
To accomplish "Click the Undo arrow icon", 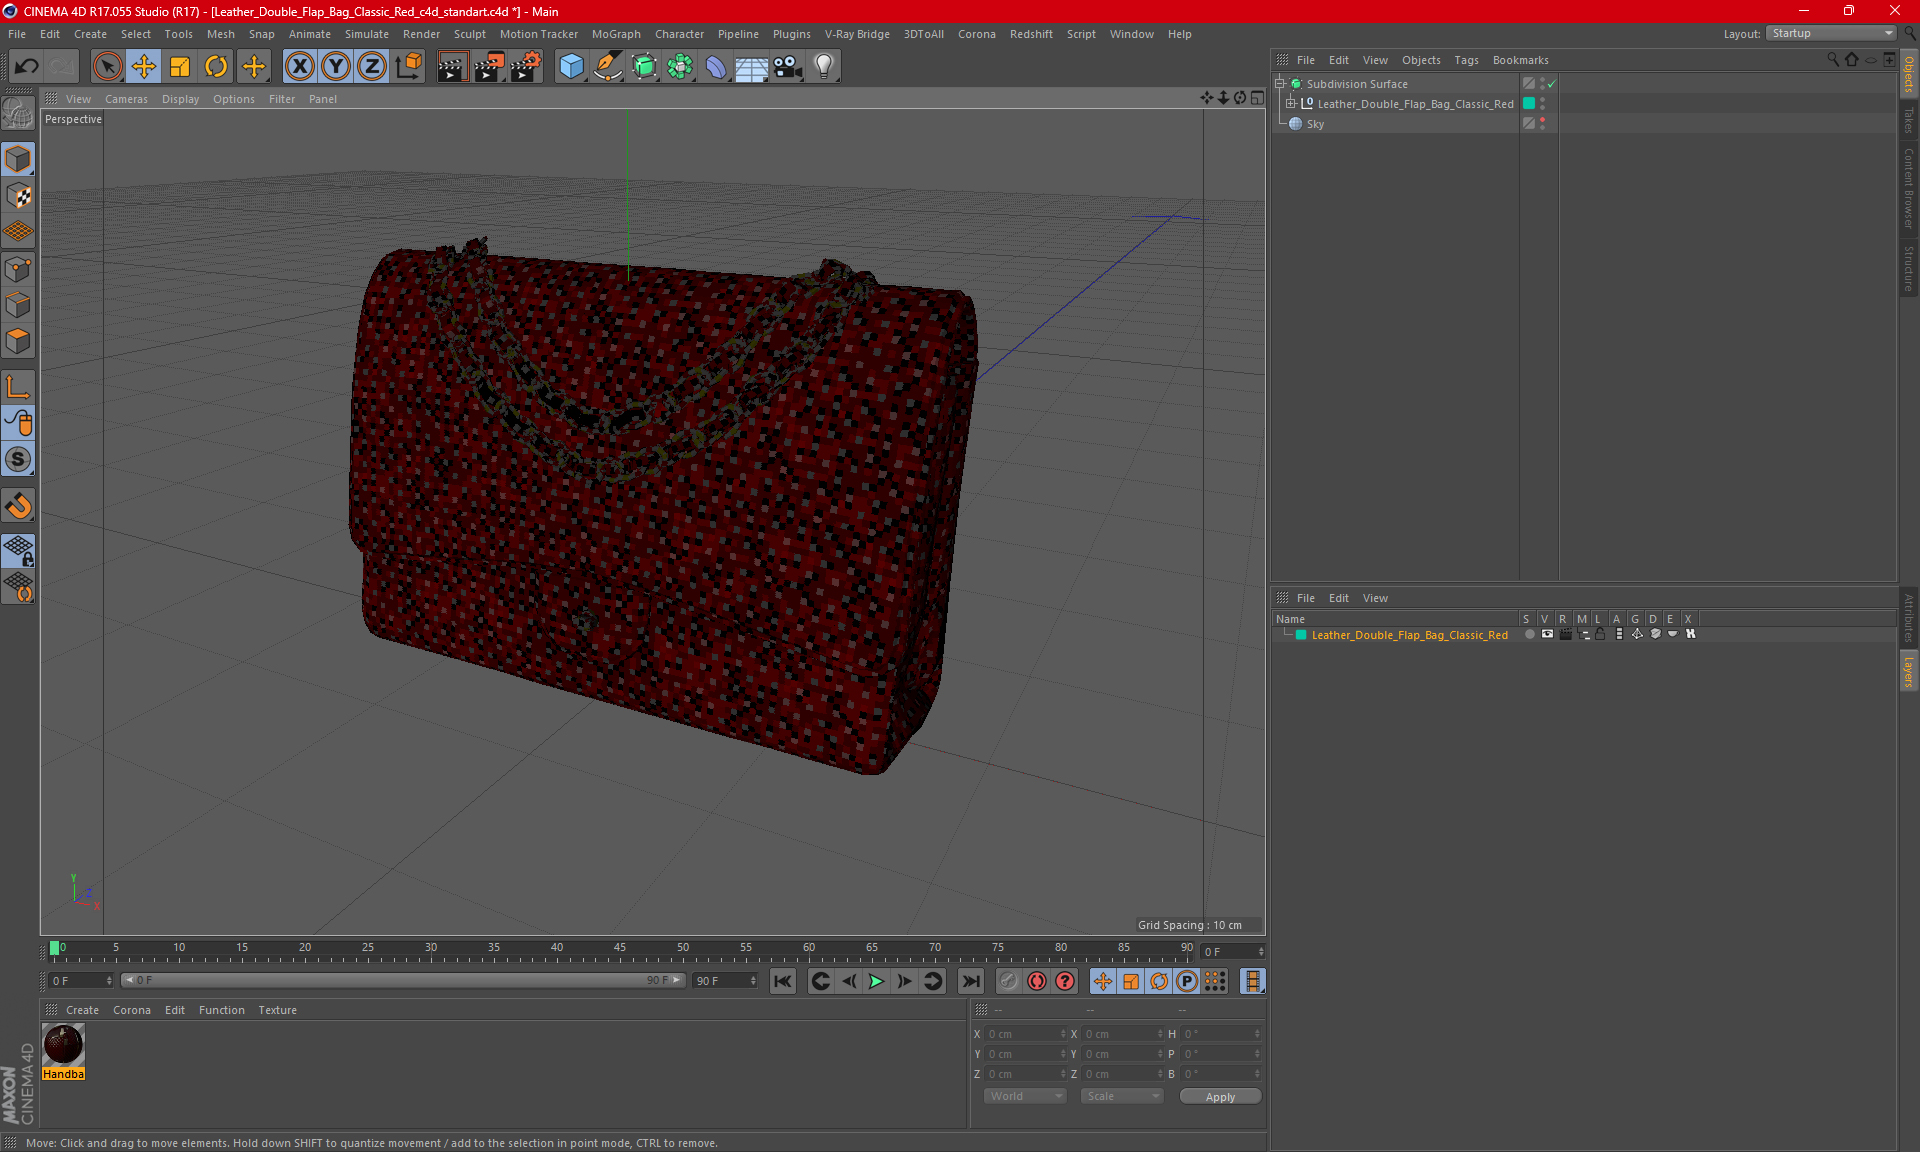I will tap(27, 67).
